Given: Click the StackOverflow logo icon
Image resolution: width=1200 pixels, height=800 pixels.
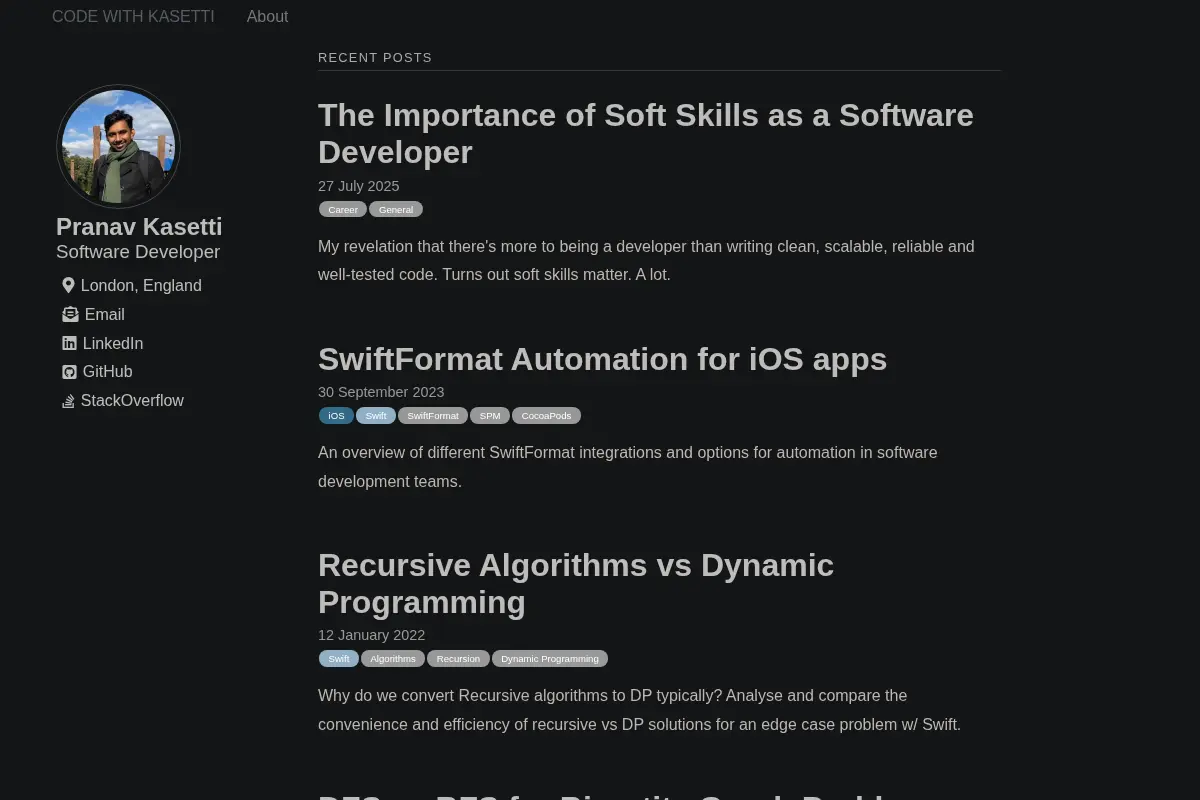Looking at the screenshot, I should 68,401.
